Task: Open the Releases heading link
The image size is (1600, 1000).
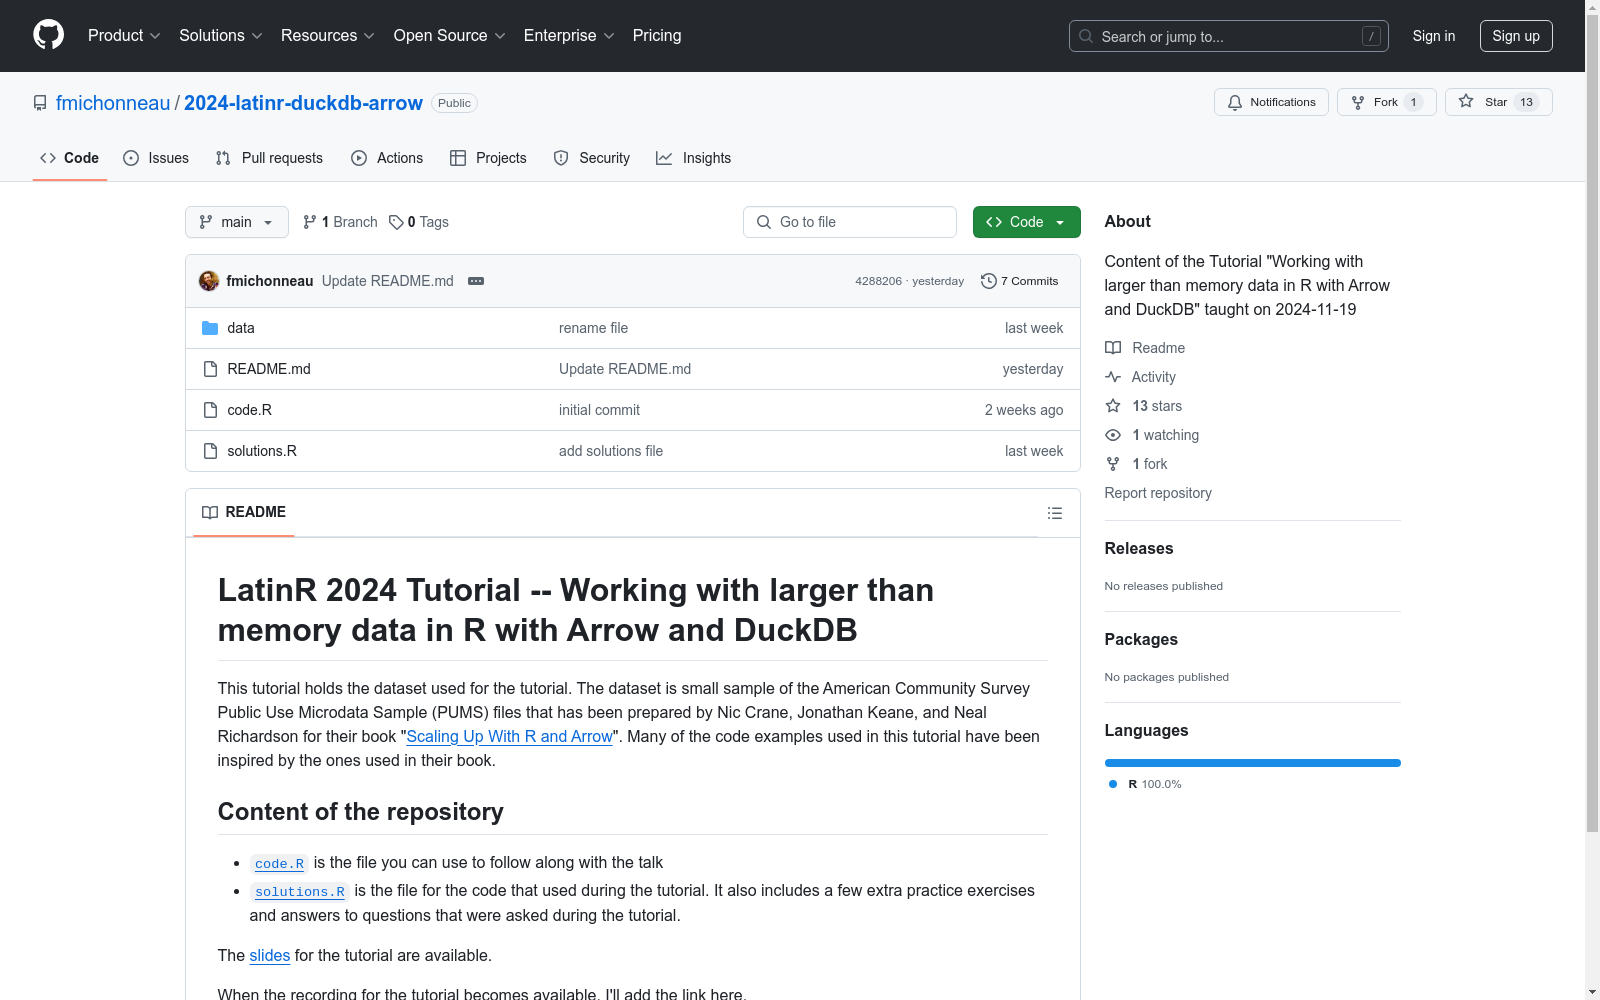Action: [1139, 548]
